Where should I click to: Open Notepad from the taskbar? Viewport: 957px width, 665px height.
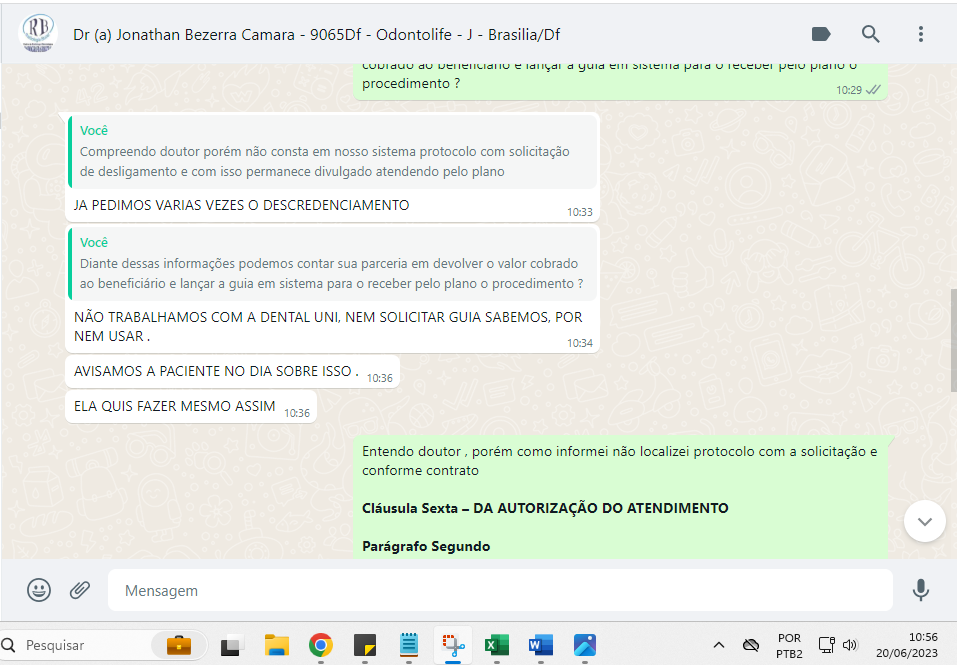[408, 645]
